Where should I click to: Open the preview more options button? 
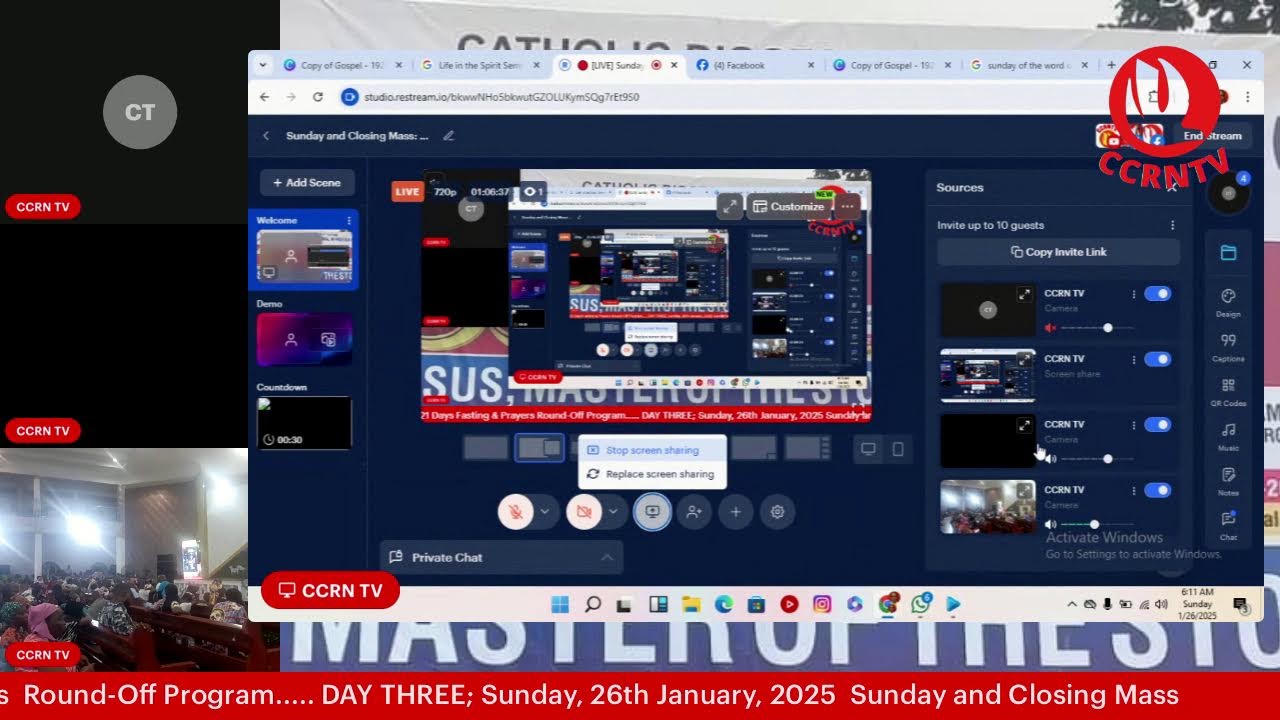tap(848, 206)
